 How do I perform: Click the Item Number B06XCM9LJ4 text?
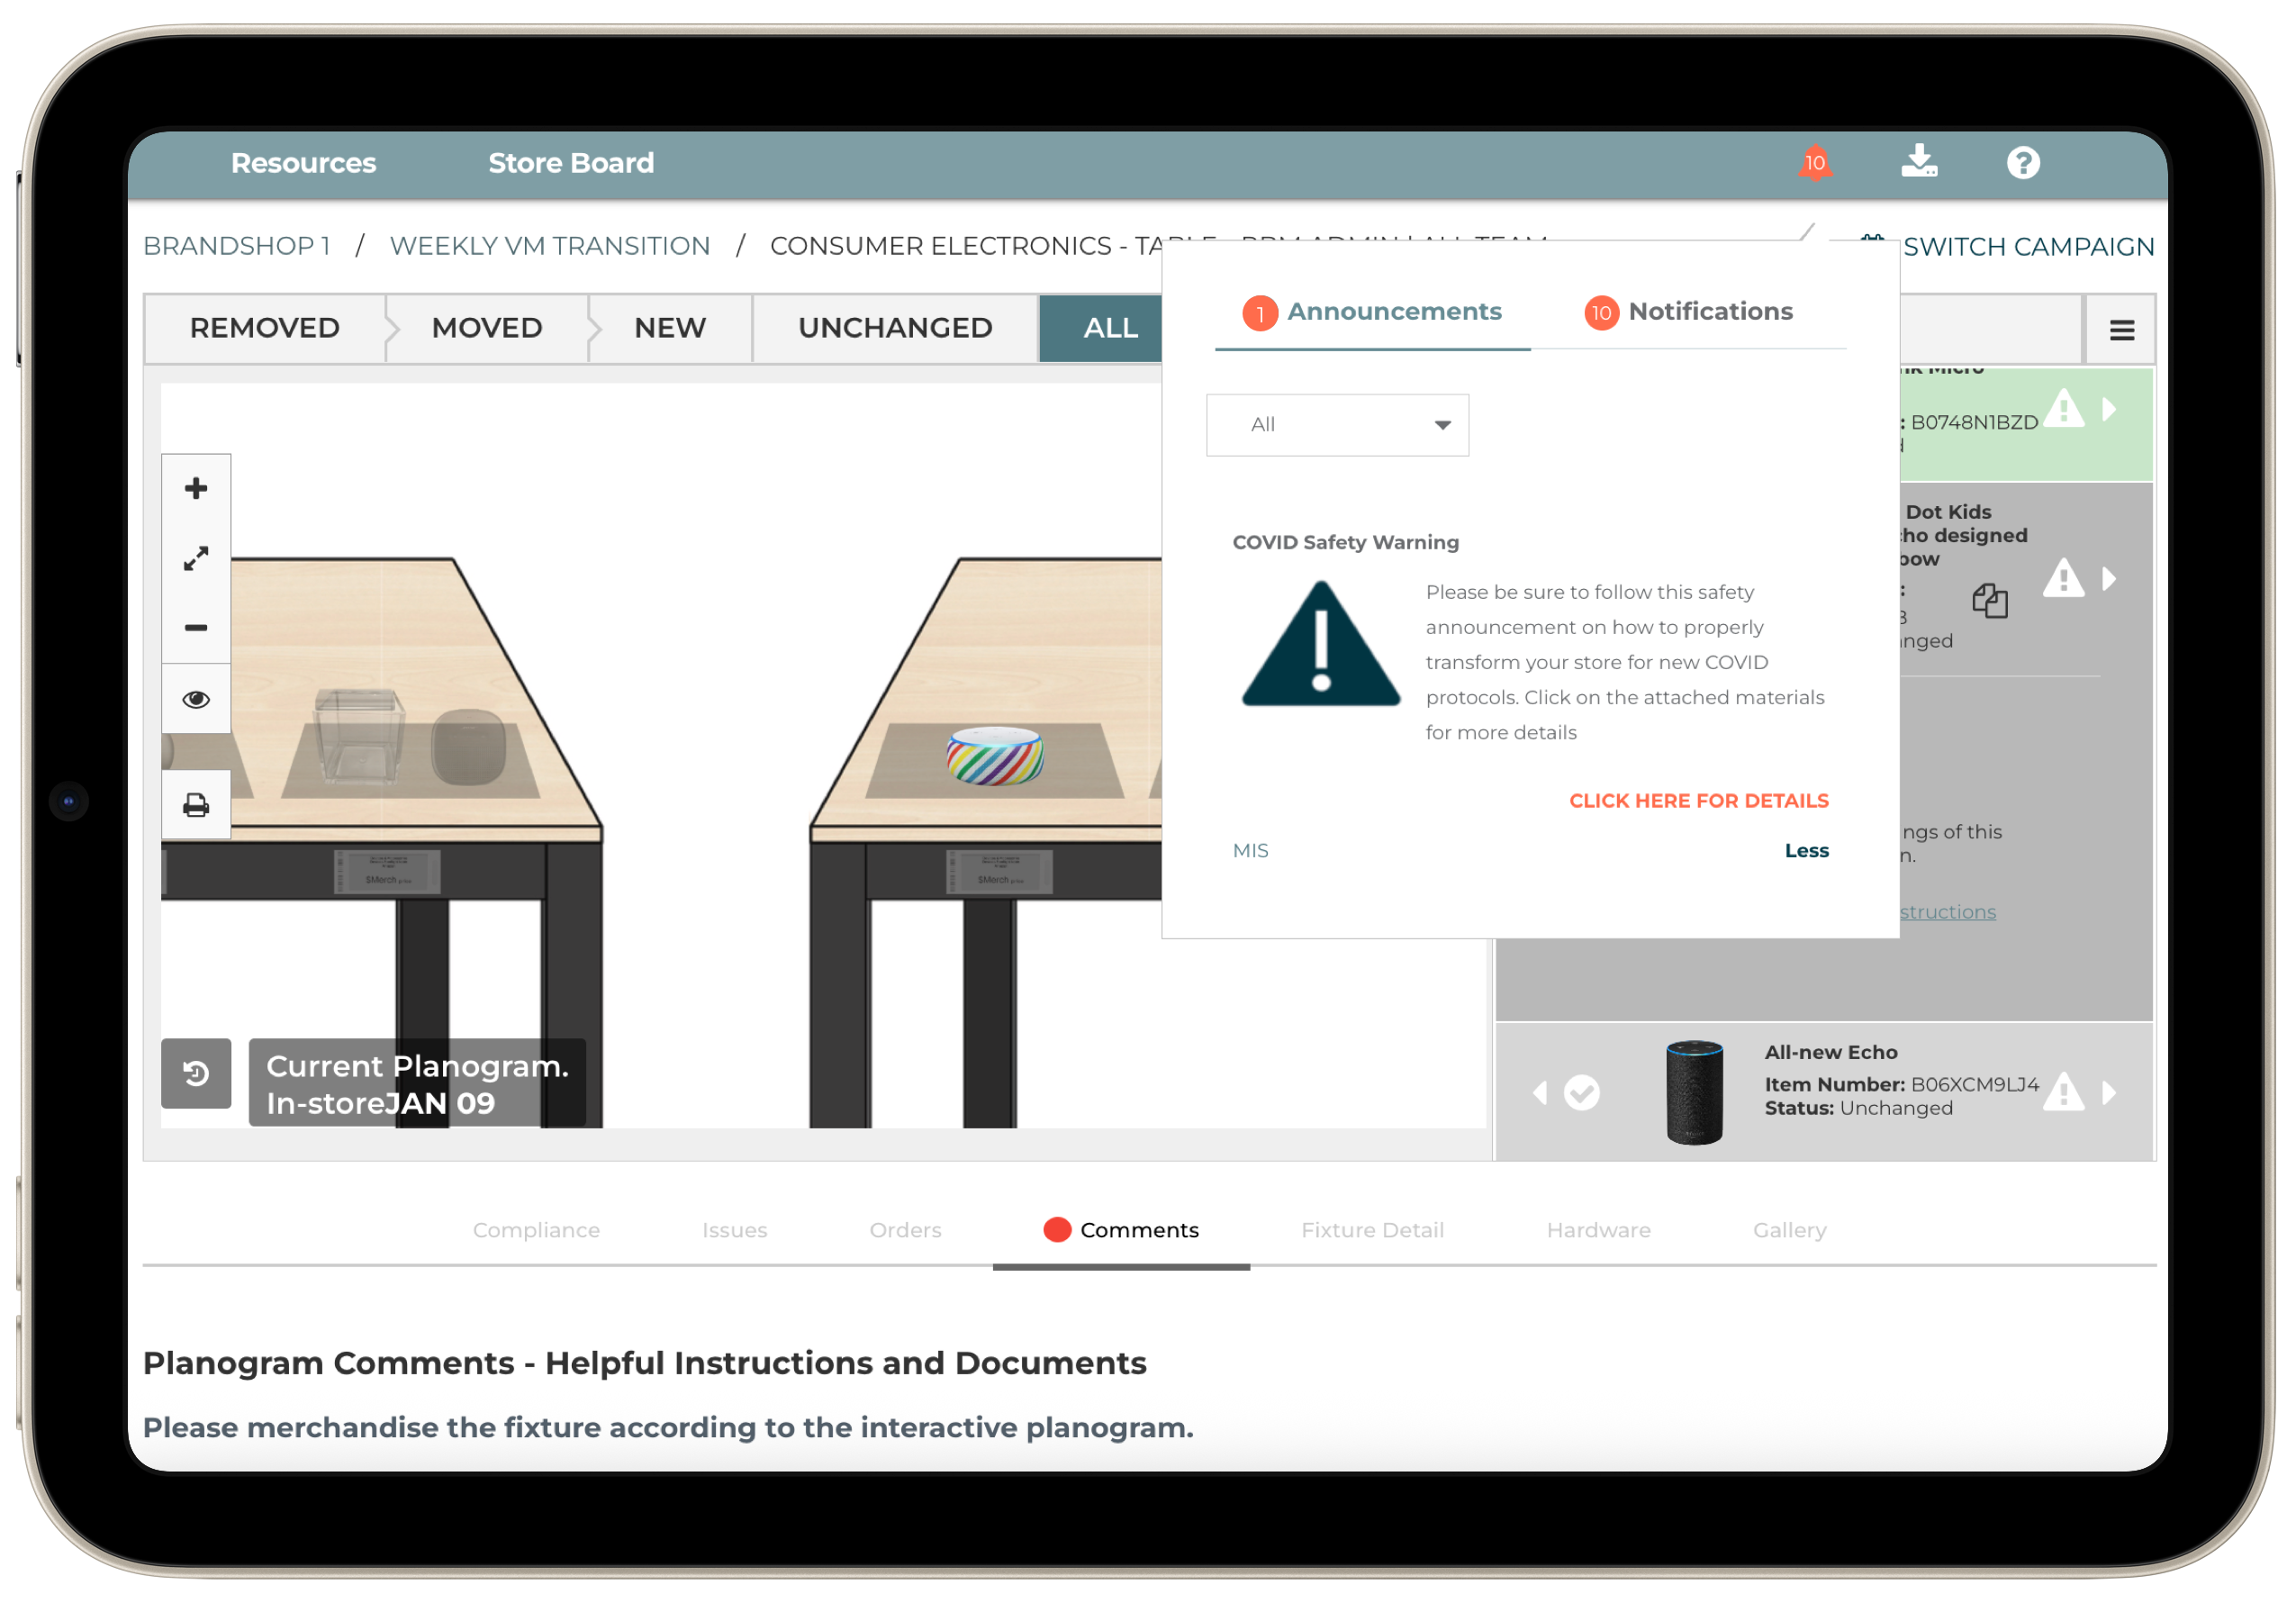coord(1901,1084)
